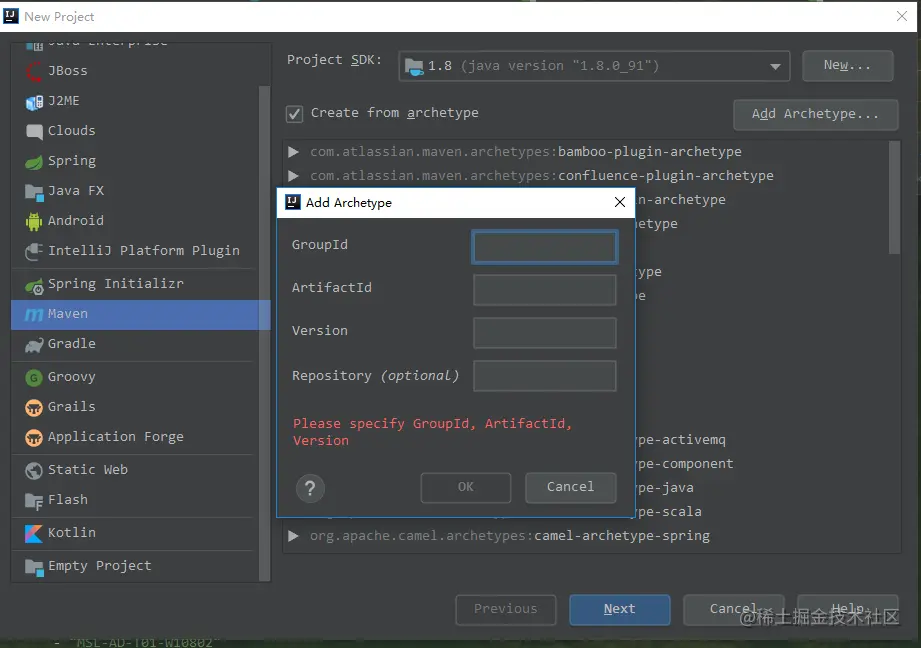Click the Spring Initializr icon
The image size is (921, 648).
point(34,286)
